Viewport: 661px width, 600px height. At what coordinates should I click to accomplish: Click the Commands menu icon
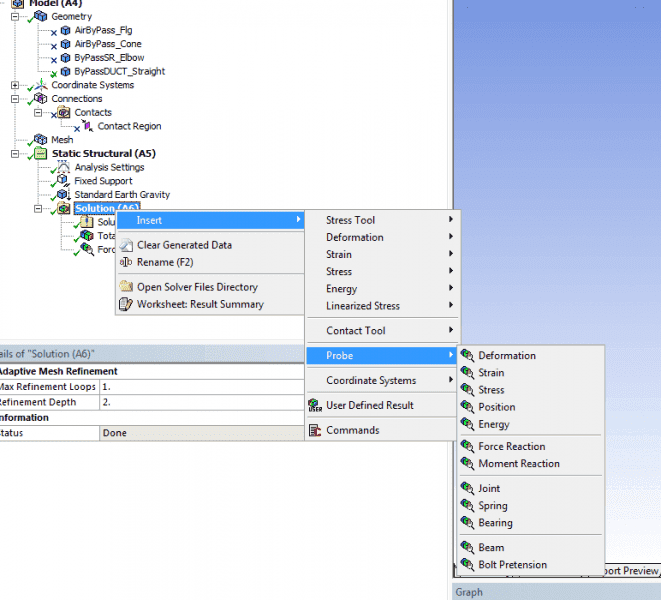point(314,430)
